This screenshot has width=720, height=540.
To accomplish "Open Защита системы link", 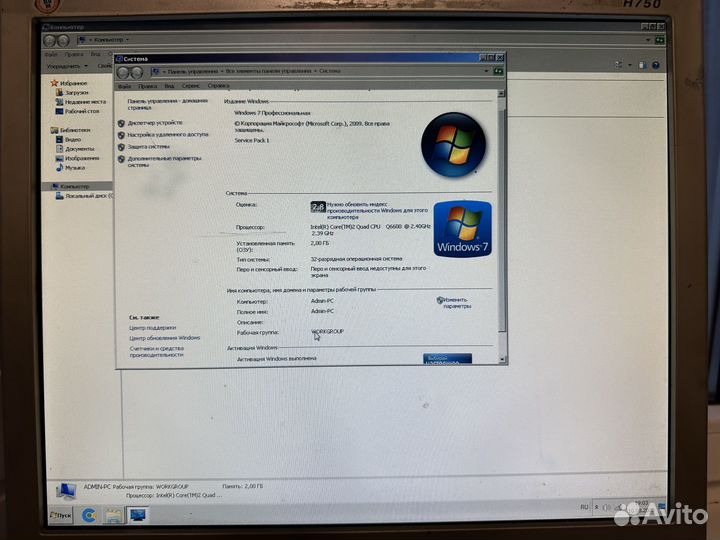I will coord(148,146).
